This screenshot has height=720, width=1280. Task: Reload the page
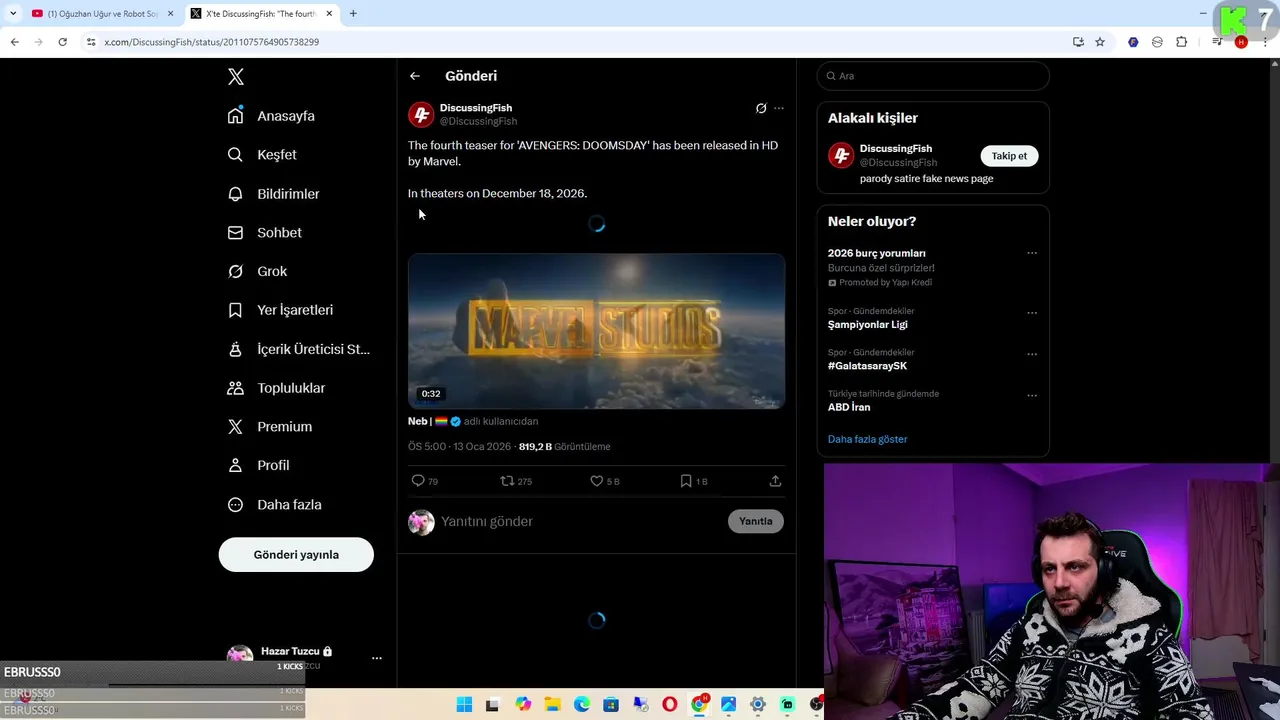pos(62,42)
